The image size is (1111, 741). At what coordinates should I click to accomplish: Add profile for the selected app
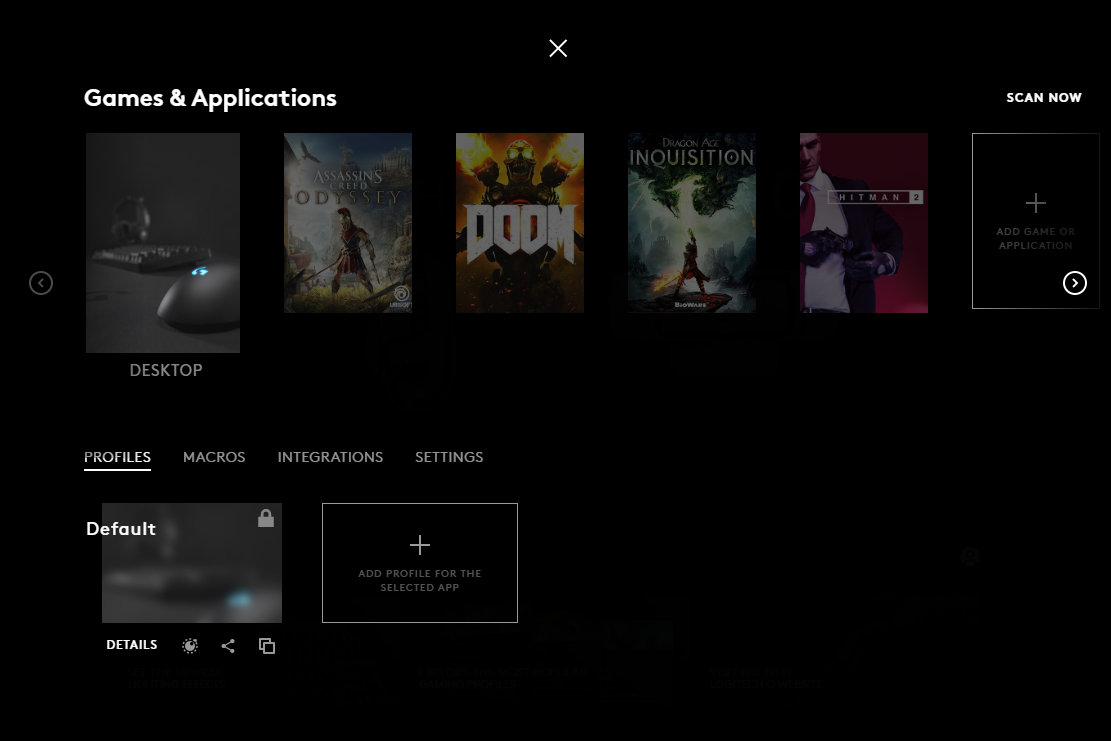pyautogui.click(x=419, y=563)
